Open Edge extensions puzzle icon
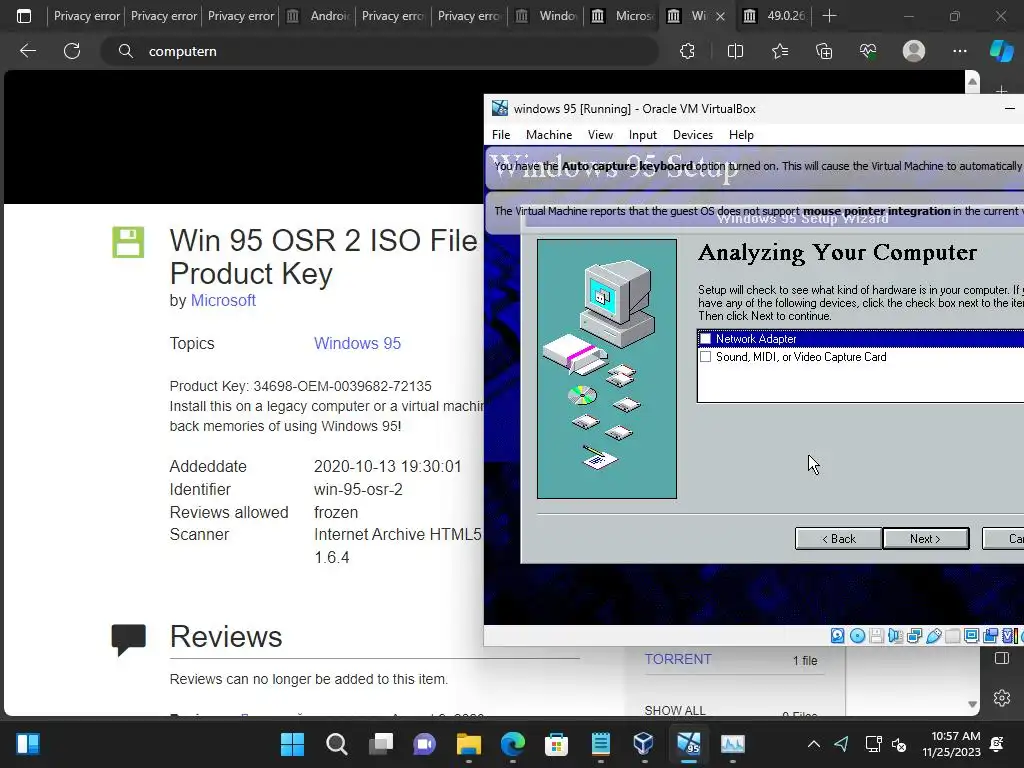This screenshot has height=768, width=1024. tap(687, 51)
